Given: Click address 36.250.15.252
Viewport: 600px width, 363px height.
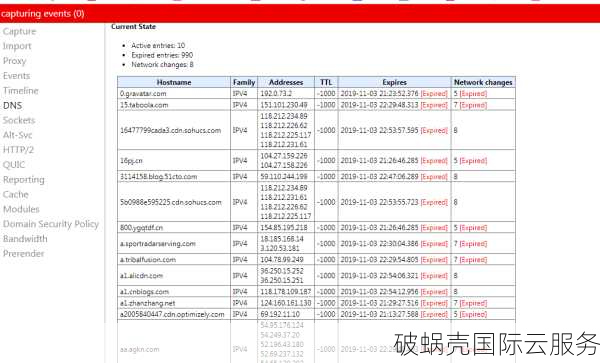Looking at the screenshot, I should coord(282,271).
